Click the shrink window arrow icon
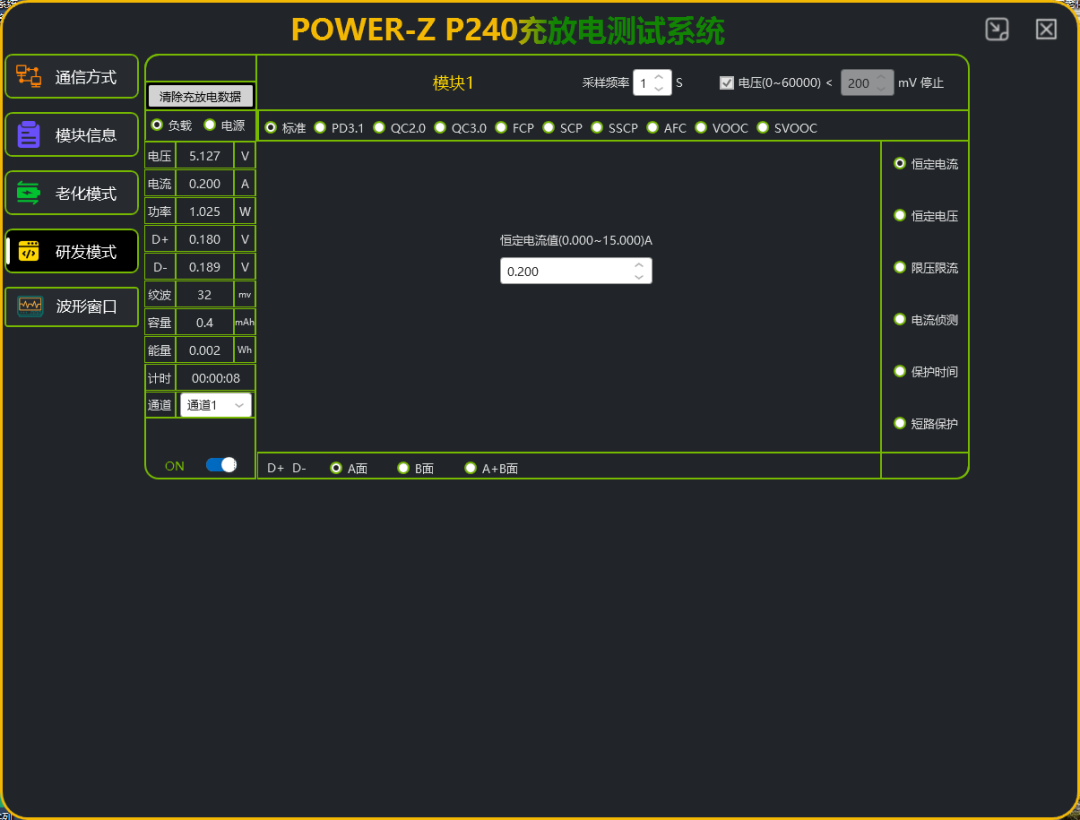Viewport: 1080px width, 820px height. [x=997, y=29]
